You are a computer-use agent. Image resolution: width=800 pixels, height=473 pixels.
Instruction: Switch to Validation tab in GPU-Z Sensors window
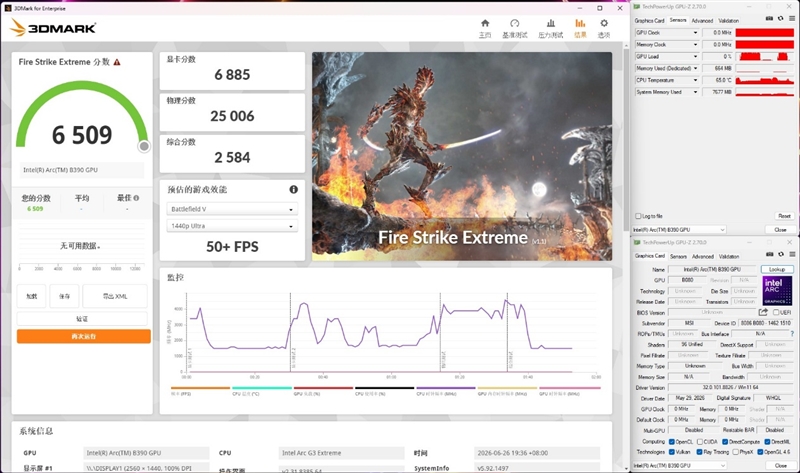(729, 20)
